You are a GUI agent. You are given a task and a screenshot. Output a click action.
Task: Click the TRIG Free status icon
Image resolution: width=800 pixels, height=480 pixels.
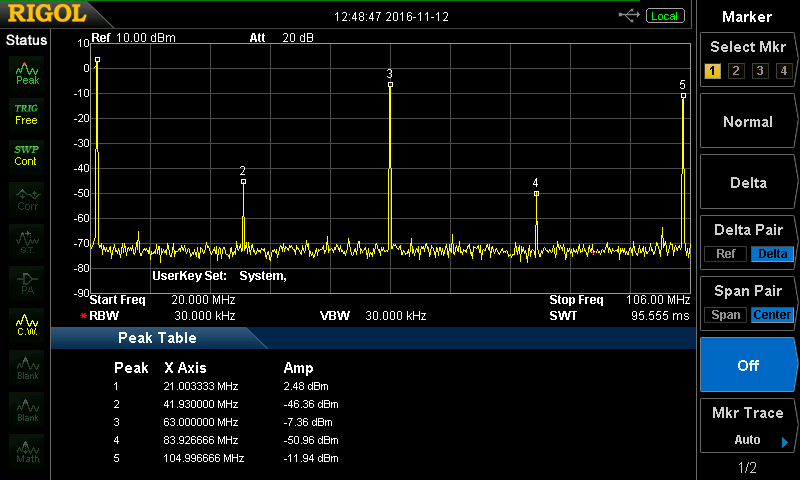(26, 113)
